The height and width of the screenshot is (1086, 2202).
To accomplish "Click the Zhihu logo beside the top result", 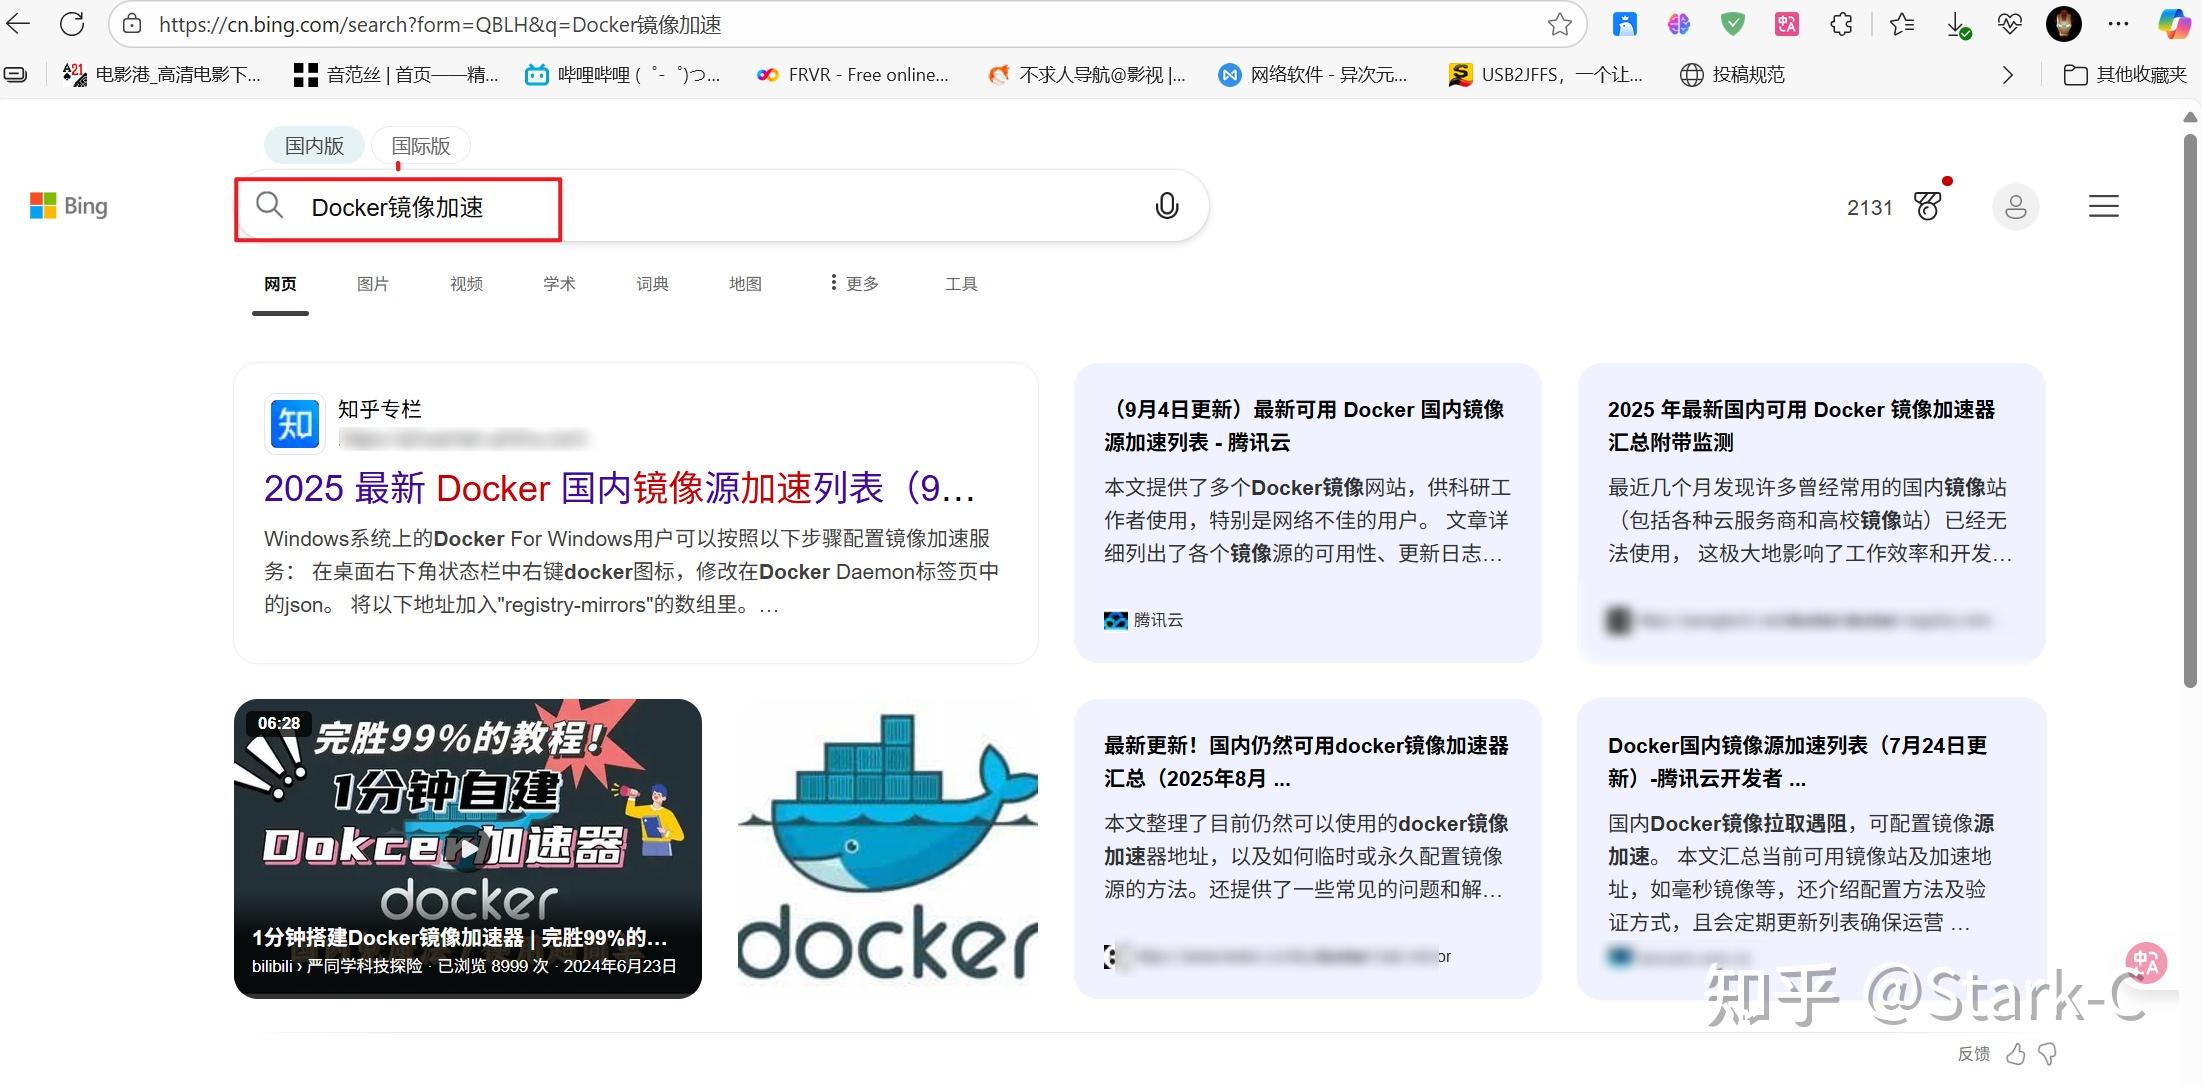I will coord(294,423).
